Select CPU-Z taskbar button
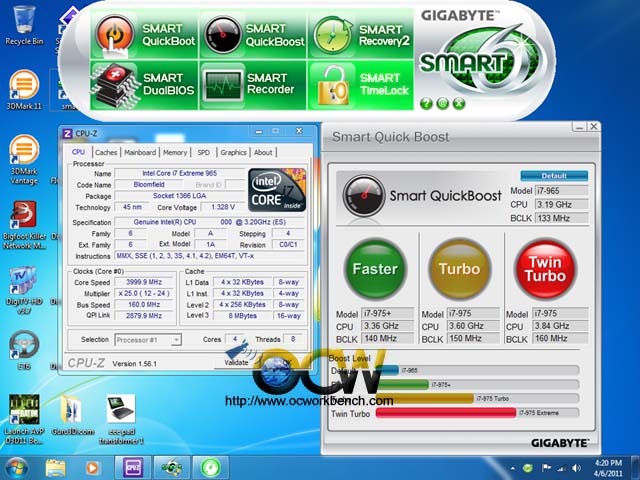640x480 pixels. (133, 468)
